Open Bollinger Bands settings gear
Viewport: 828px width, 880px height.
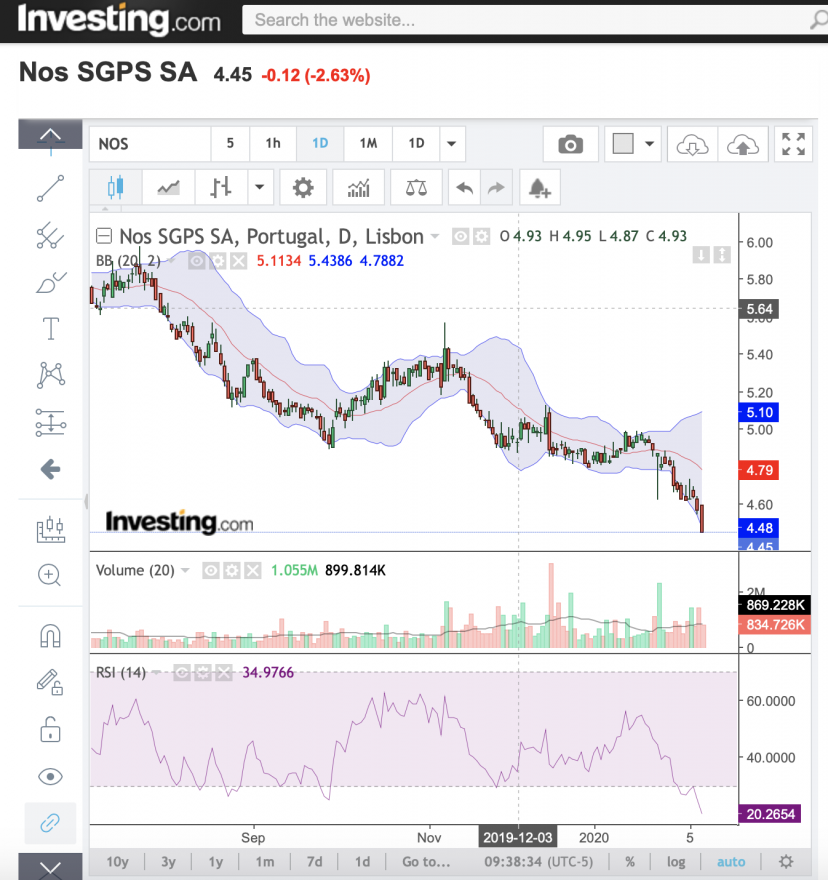pos(218,261)
